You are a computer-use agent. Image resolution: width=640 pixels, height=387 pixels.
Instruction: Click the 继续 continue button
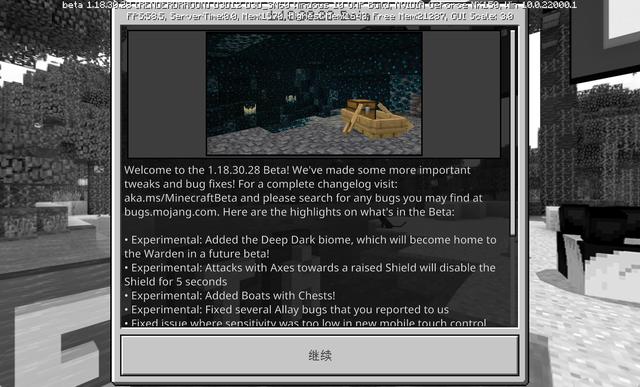tap(320, 355)
